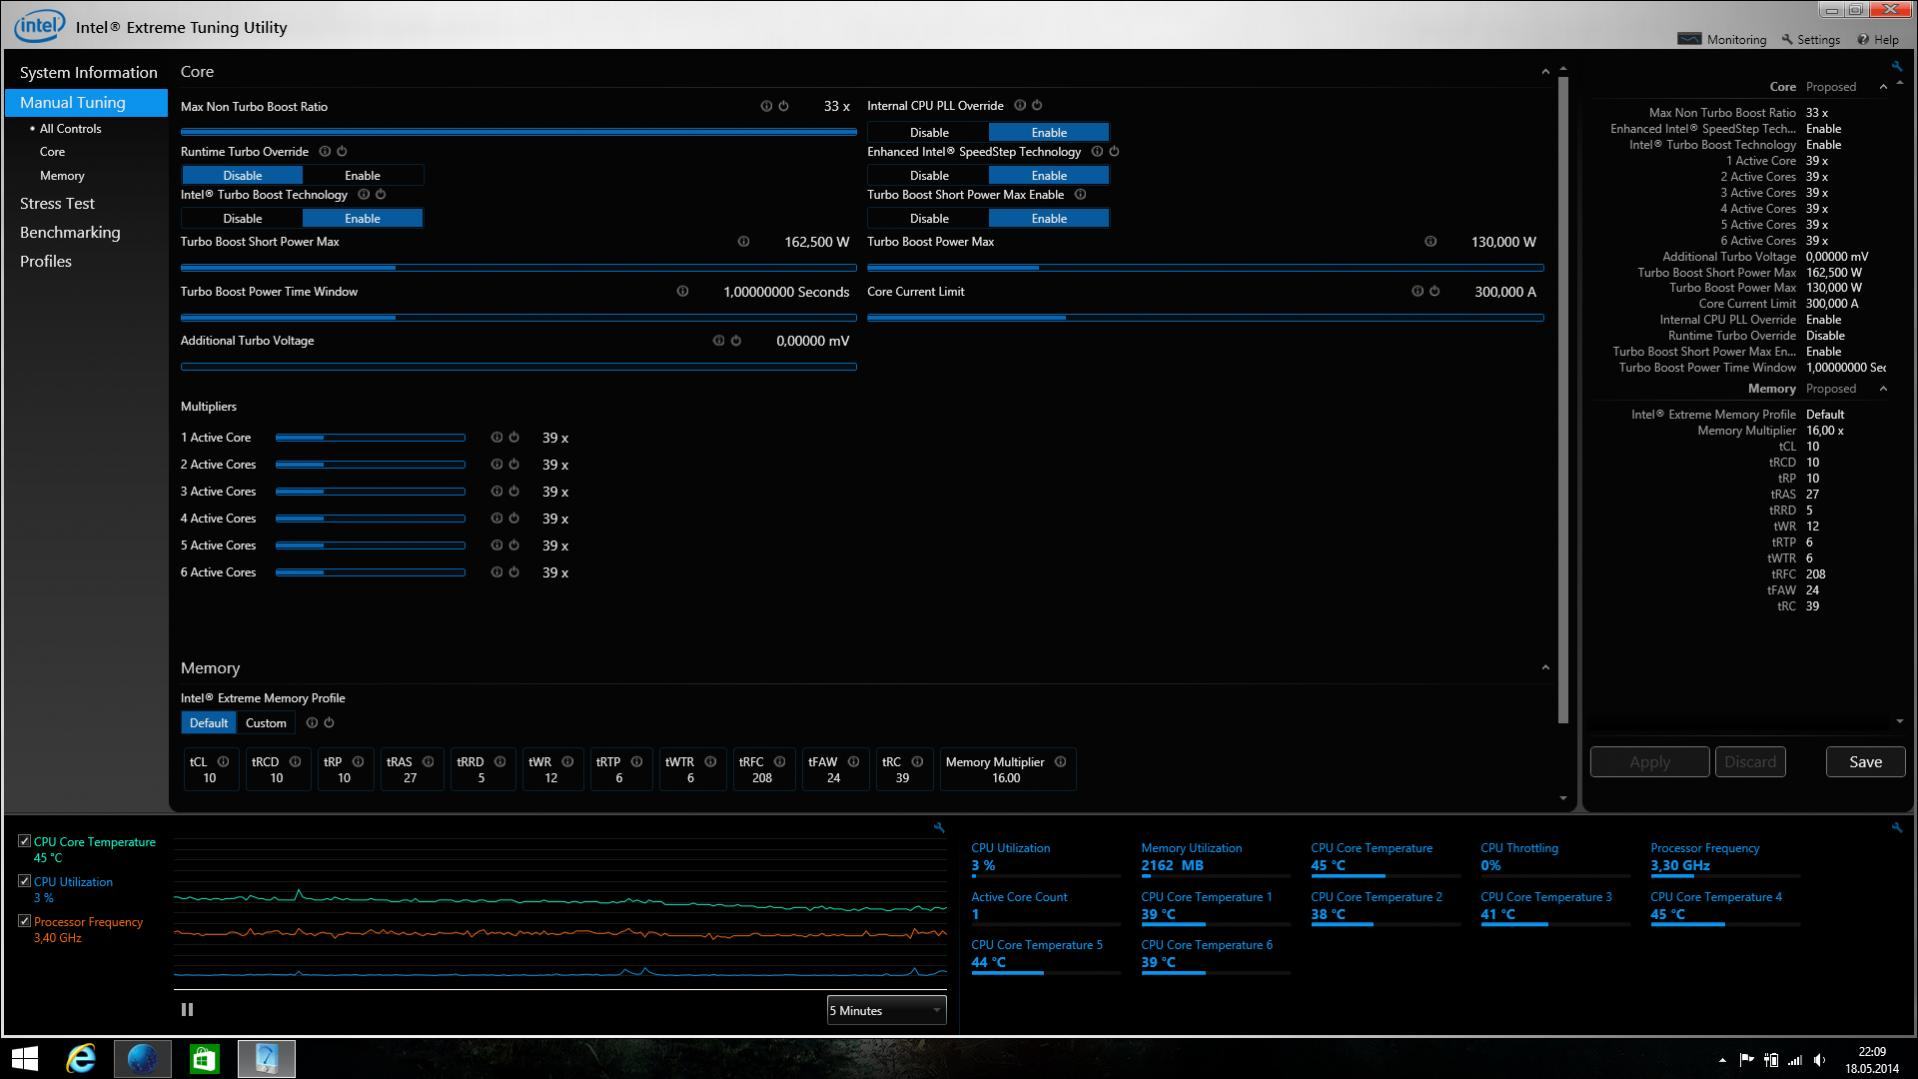Show info for Turbo Boost Power Time Window
The image size is (1918, 1079).
(682, 292)
